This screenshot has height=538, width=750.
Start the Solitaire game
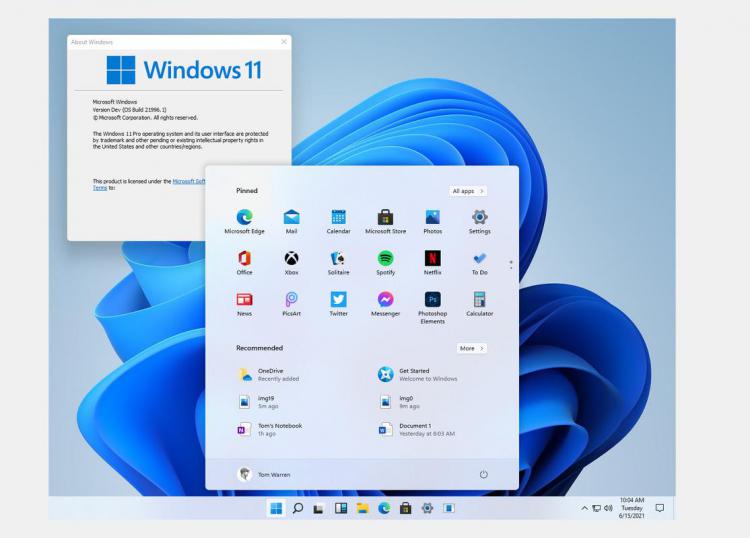338,263
